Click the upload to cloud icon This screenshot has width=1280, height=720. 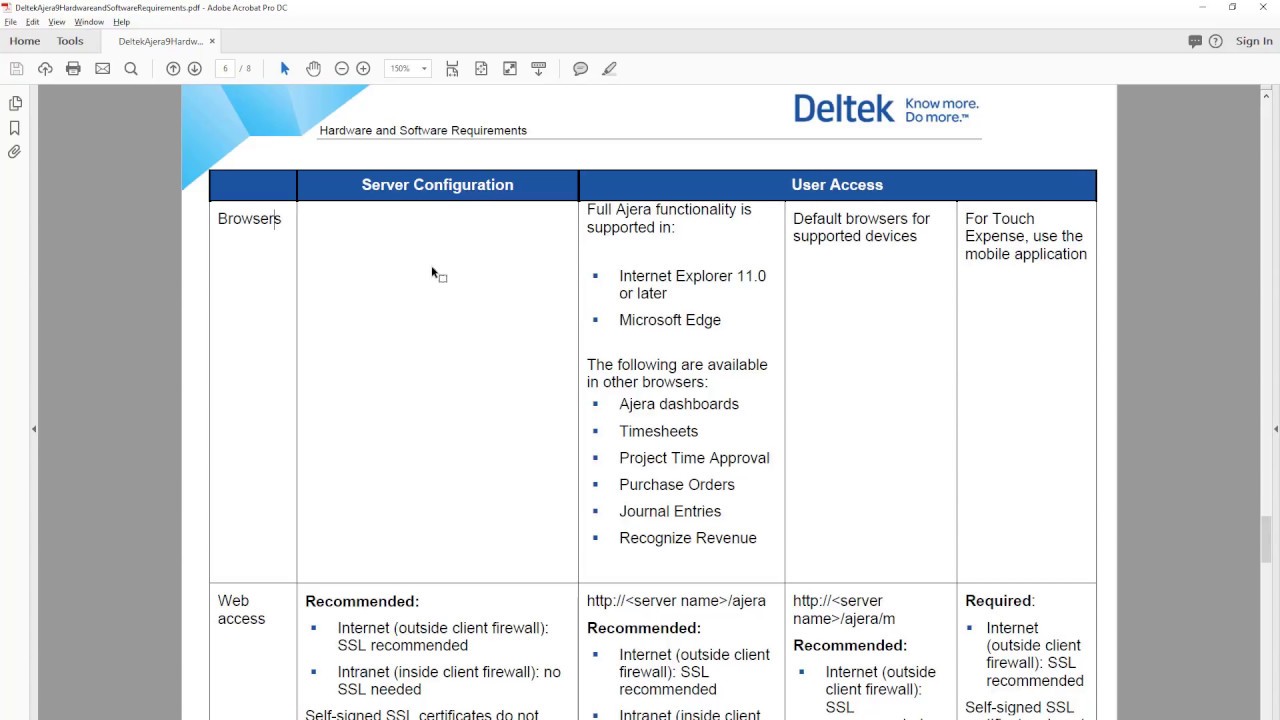tap(45, 69)
